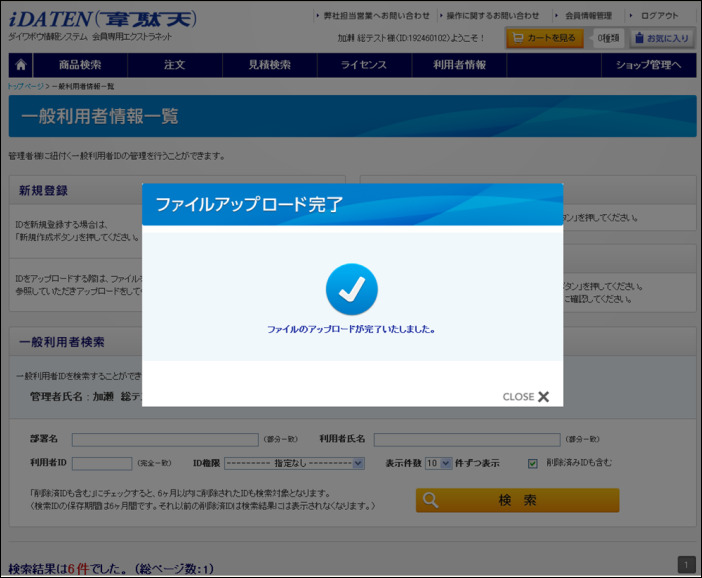Image resolution: width=702 pixels, height=578 pixels.
Task: Open cart with カートを見る button
Action: (x=544, y=38)
